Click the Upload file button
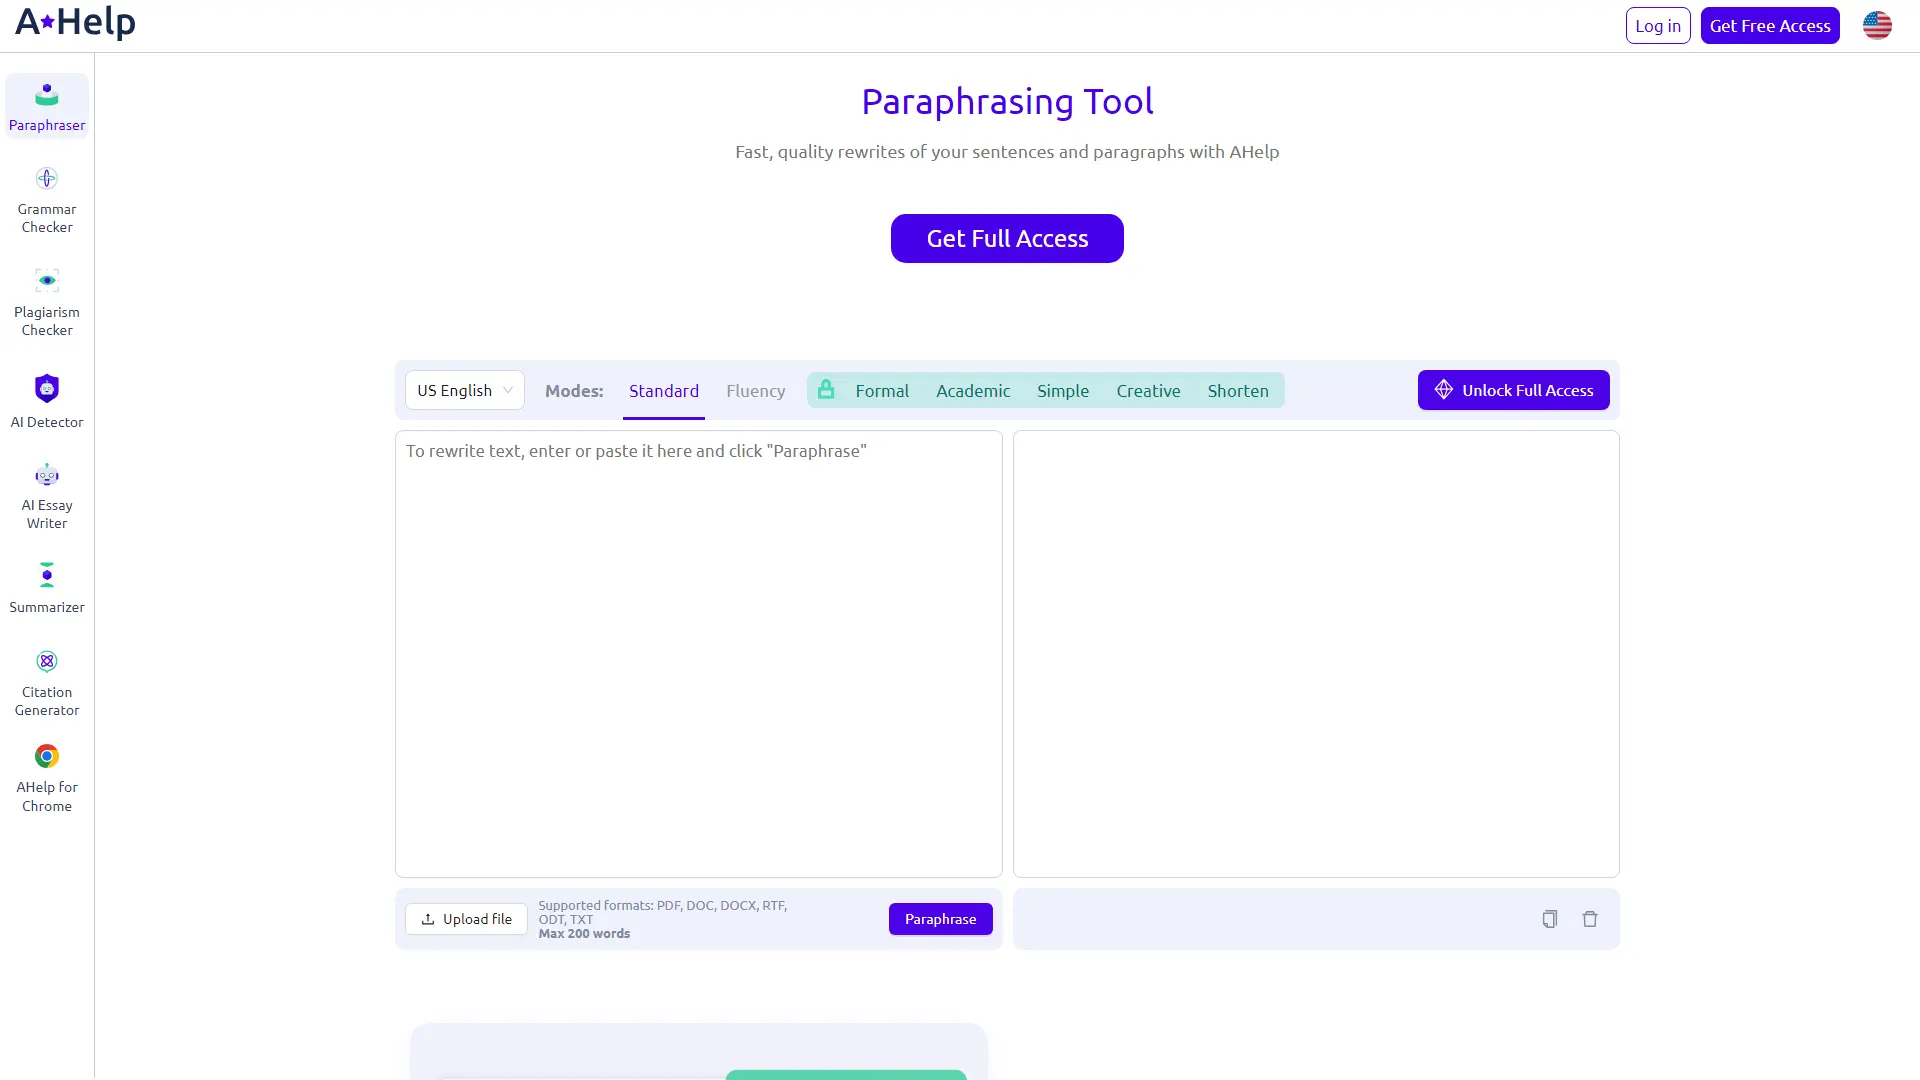Viewport: 1920px width, 1080px height. [466, 919]
